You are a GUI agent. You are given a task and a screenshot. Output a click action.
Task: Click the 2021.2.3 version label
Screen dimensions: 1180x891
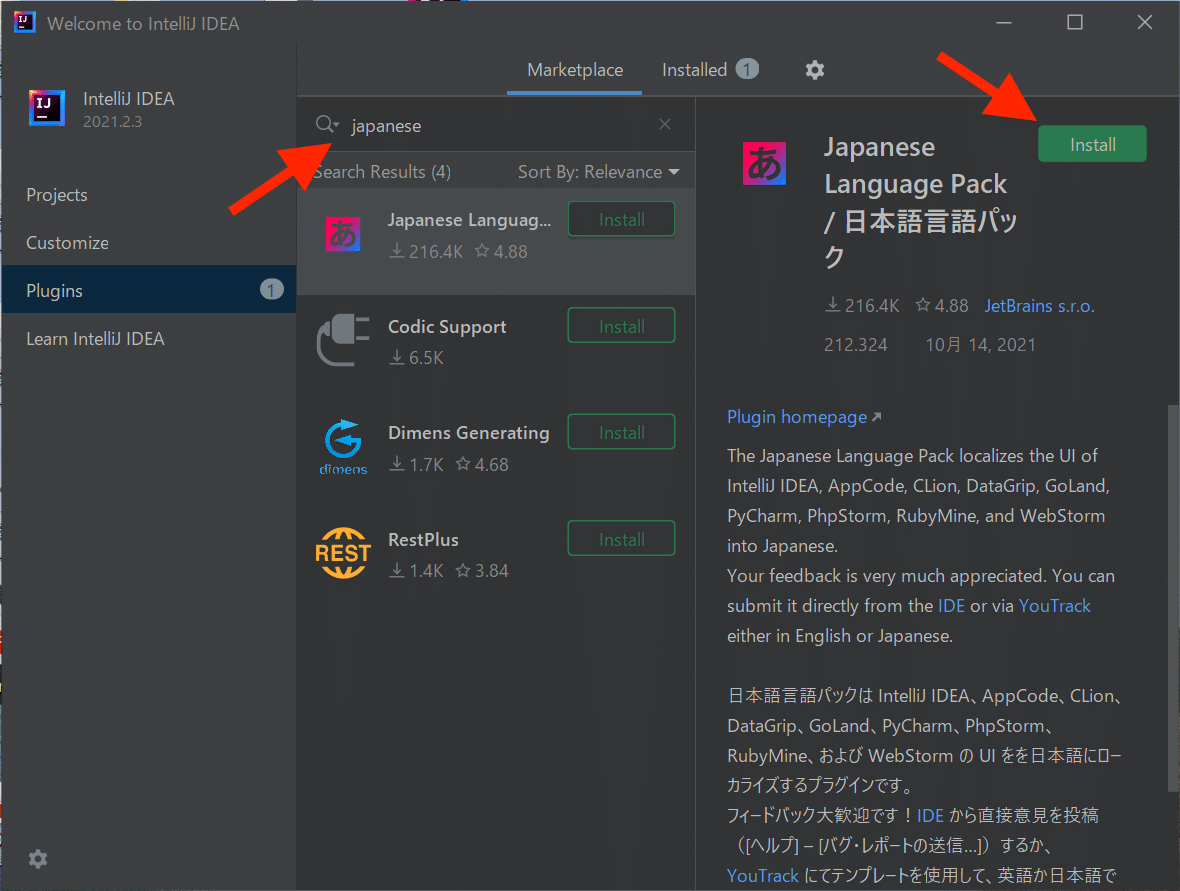point(112,122)
